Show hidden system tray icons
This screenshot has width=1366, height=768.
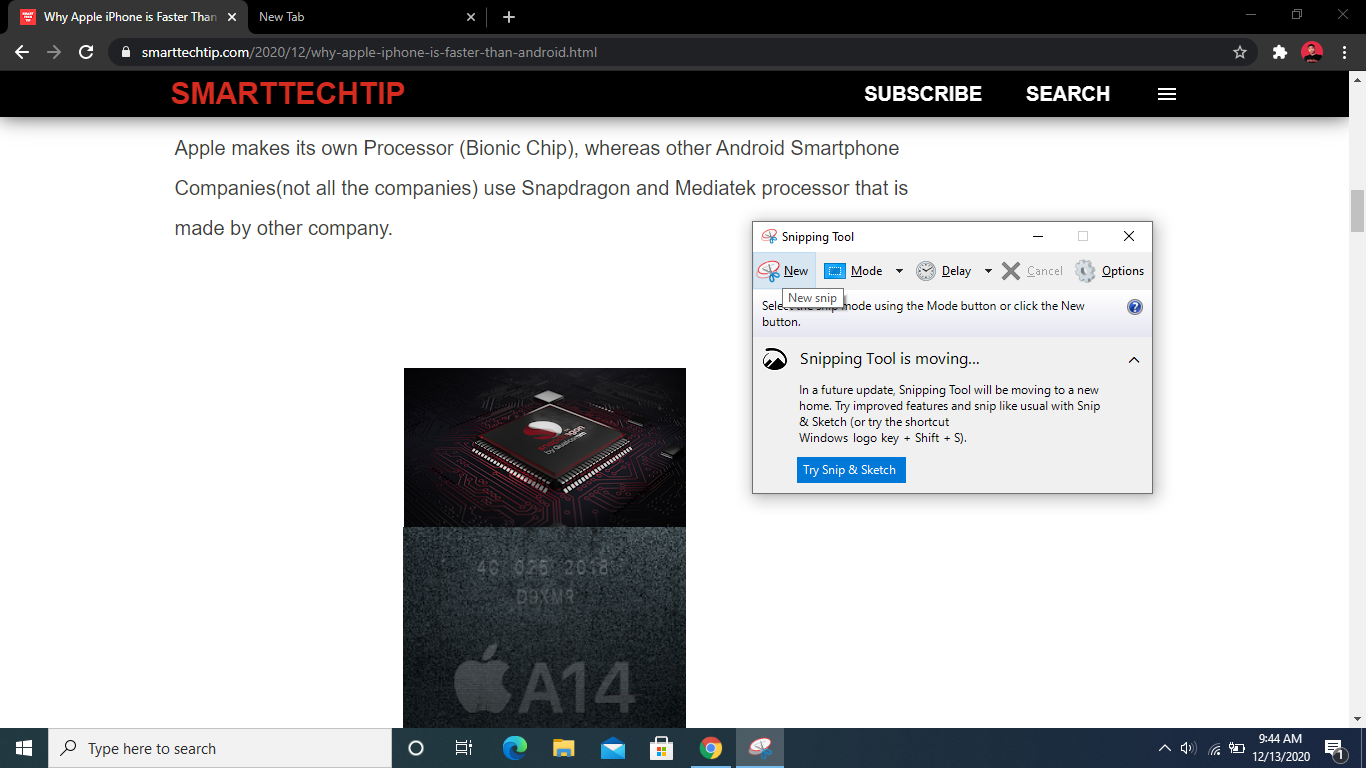tap(1165, 748)
